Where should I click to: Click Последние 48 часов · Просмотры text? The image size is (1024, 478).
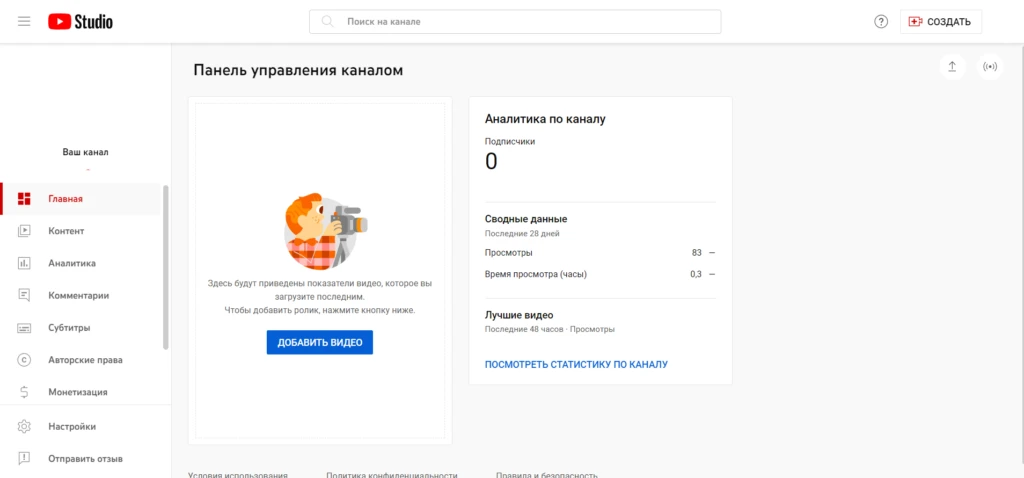click(549, 329)
